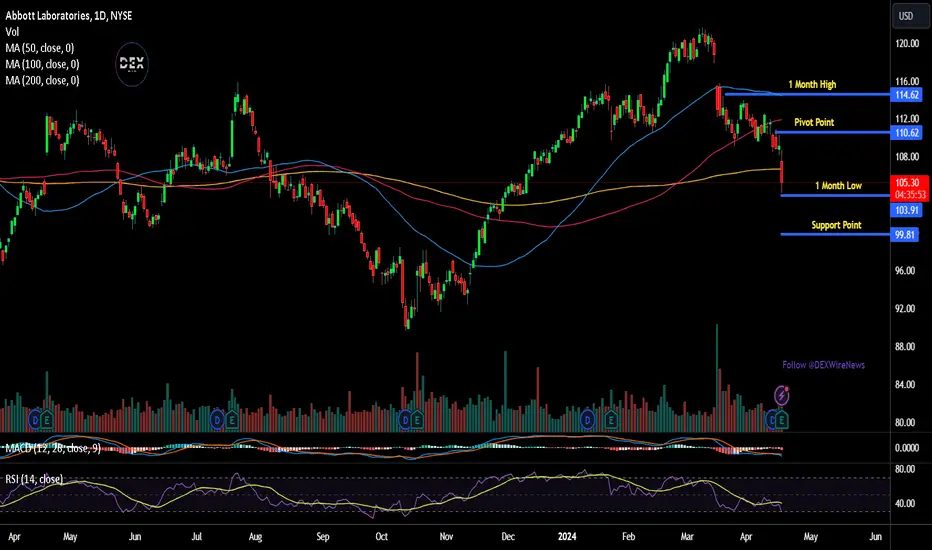Open dividend marker D near May
Viewport: 932px width, 550px height.
34,420
